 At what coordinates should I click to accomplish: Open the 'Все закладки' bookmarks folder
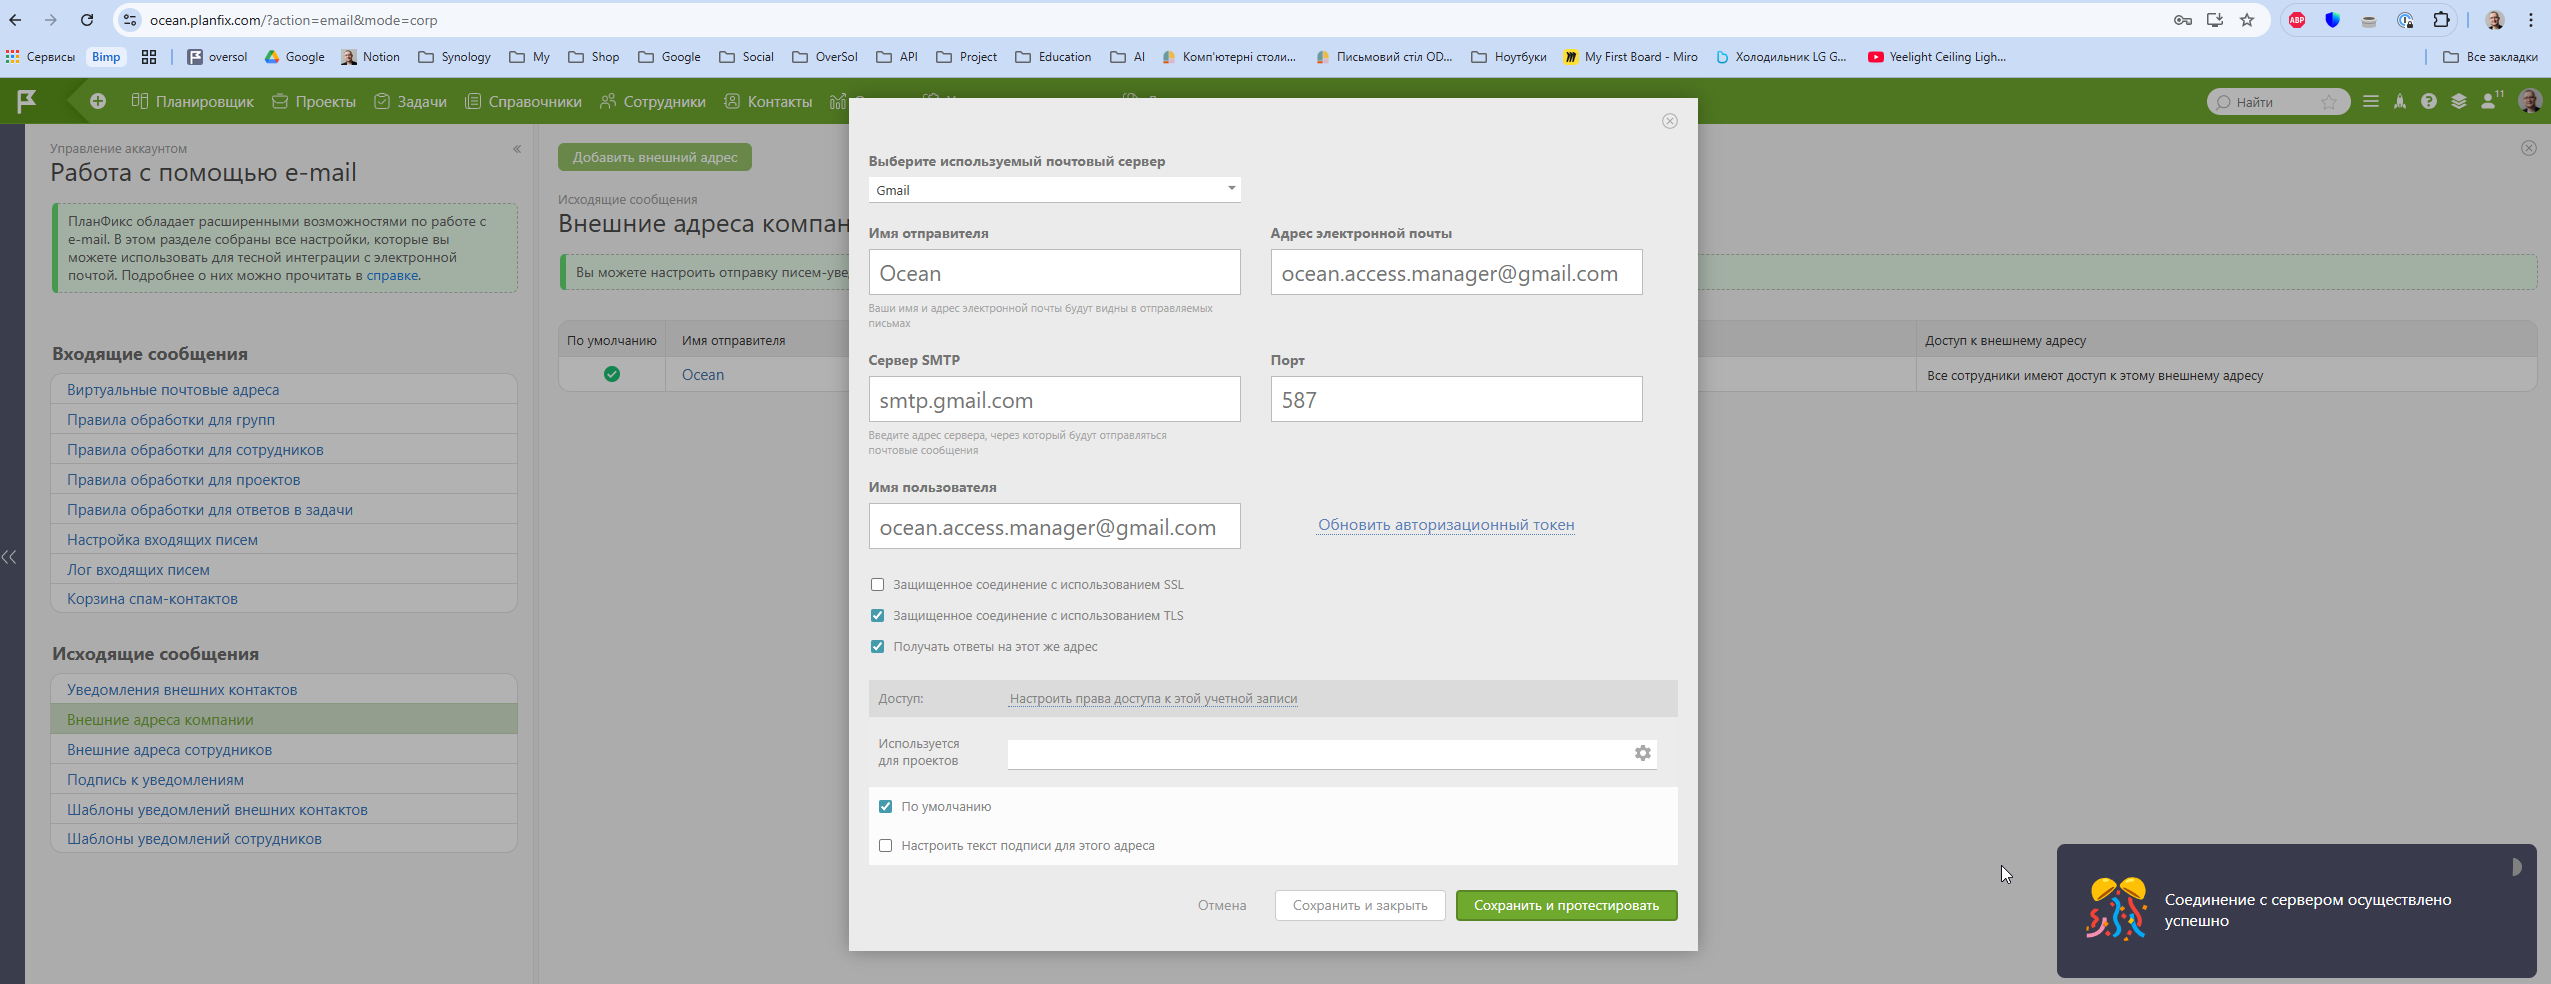(2489, 57)
